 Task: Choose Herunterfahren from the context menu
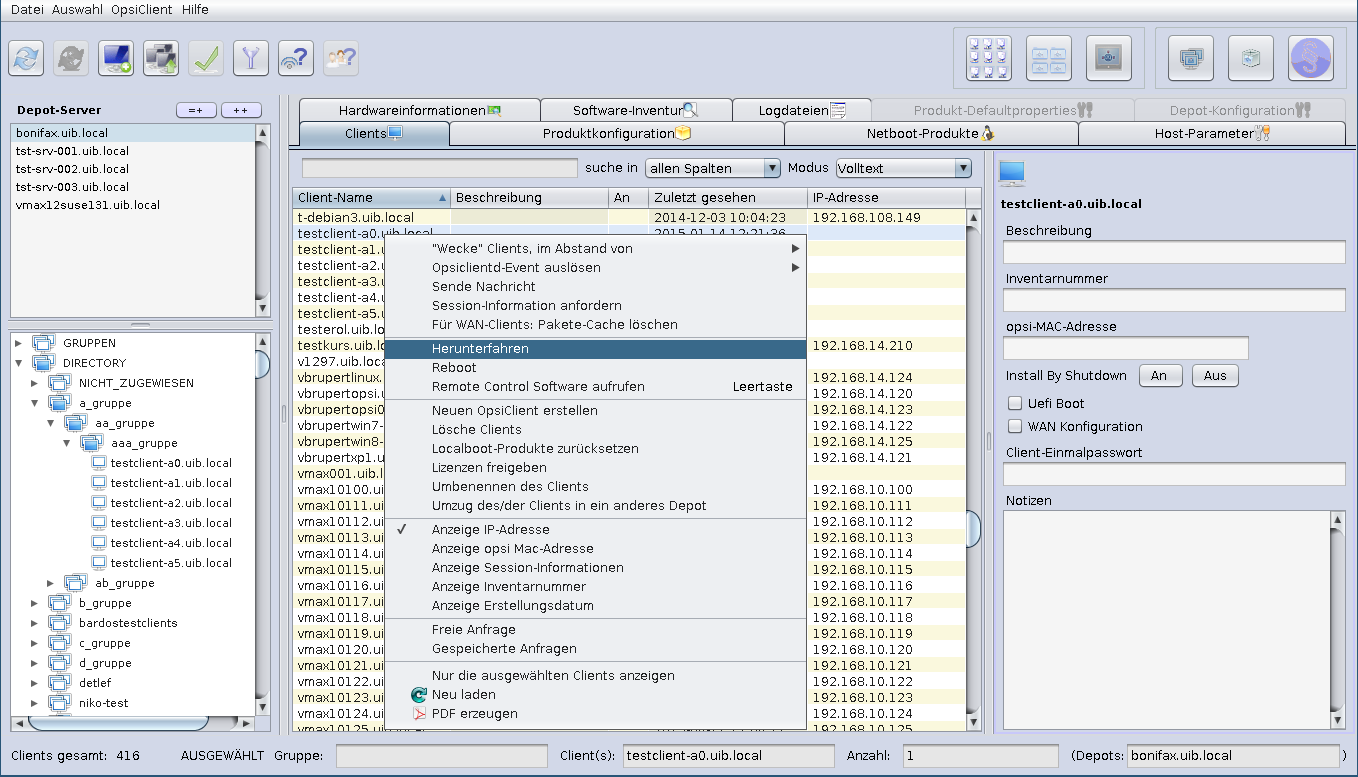click(596, 349)
